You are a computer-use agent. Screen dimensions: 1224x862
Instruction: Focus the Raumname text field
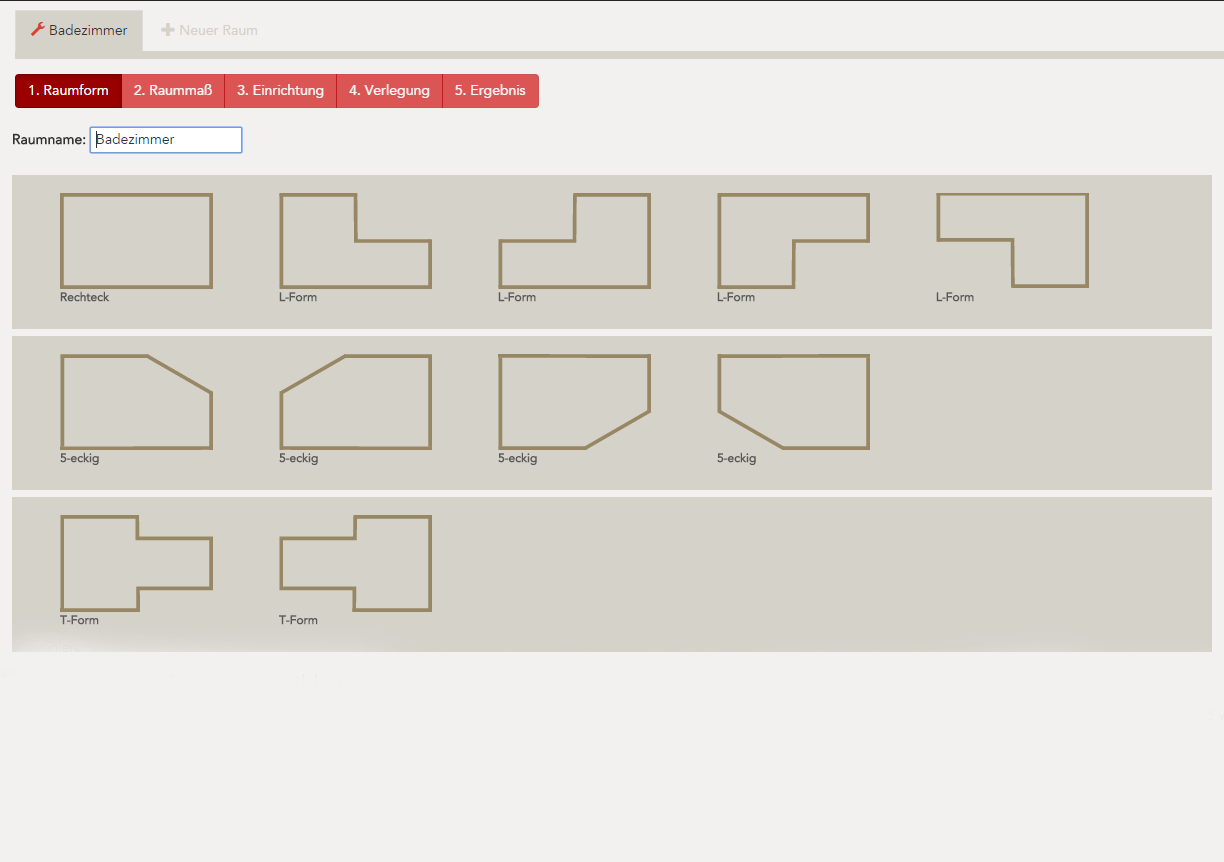[166, 140]
